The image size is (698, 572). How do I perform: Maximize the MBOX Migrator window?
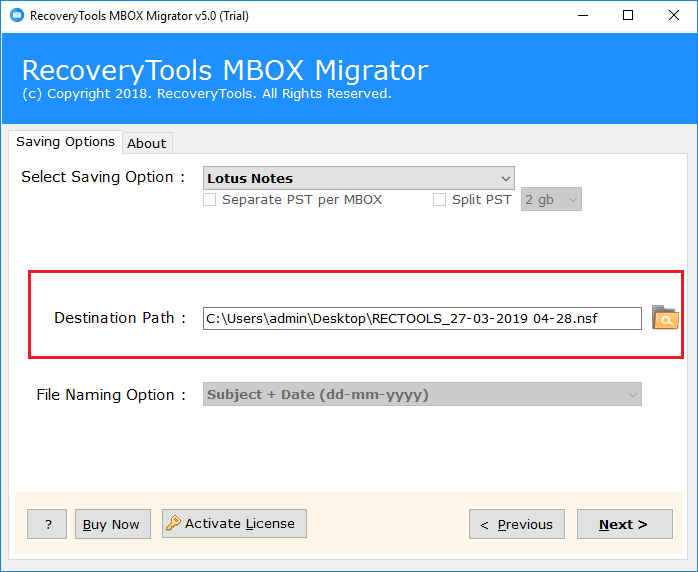tap(628, 16)
